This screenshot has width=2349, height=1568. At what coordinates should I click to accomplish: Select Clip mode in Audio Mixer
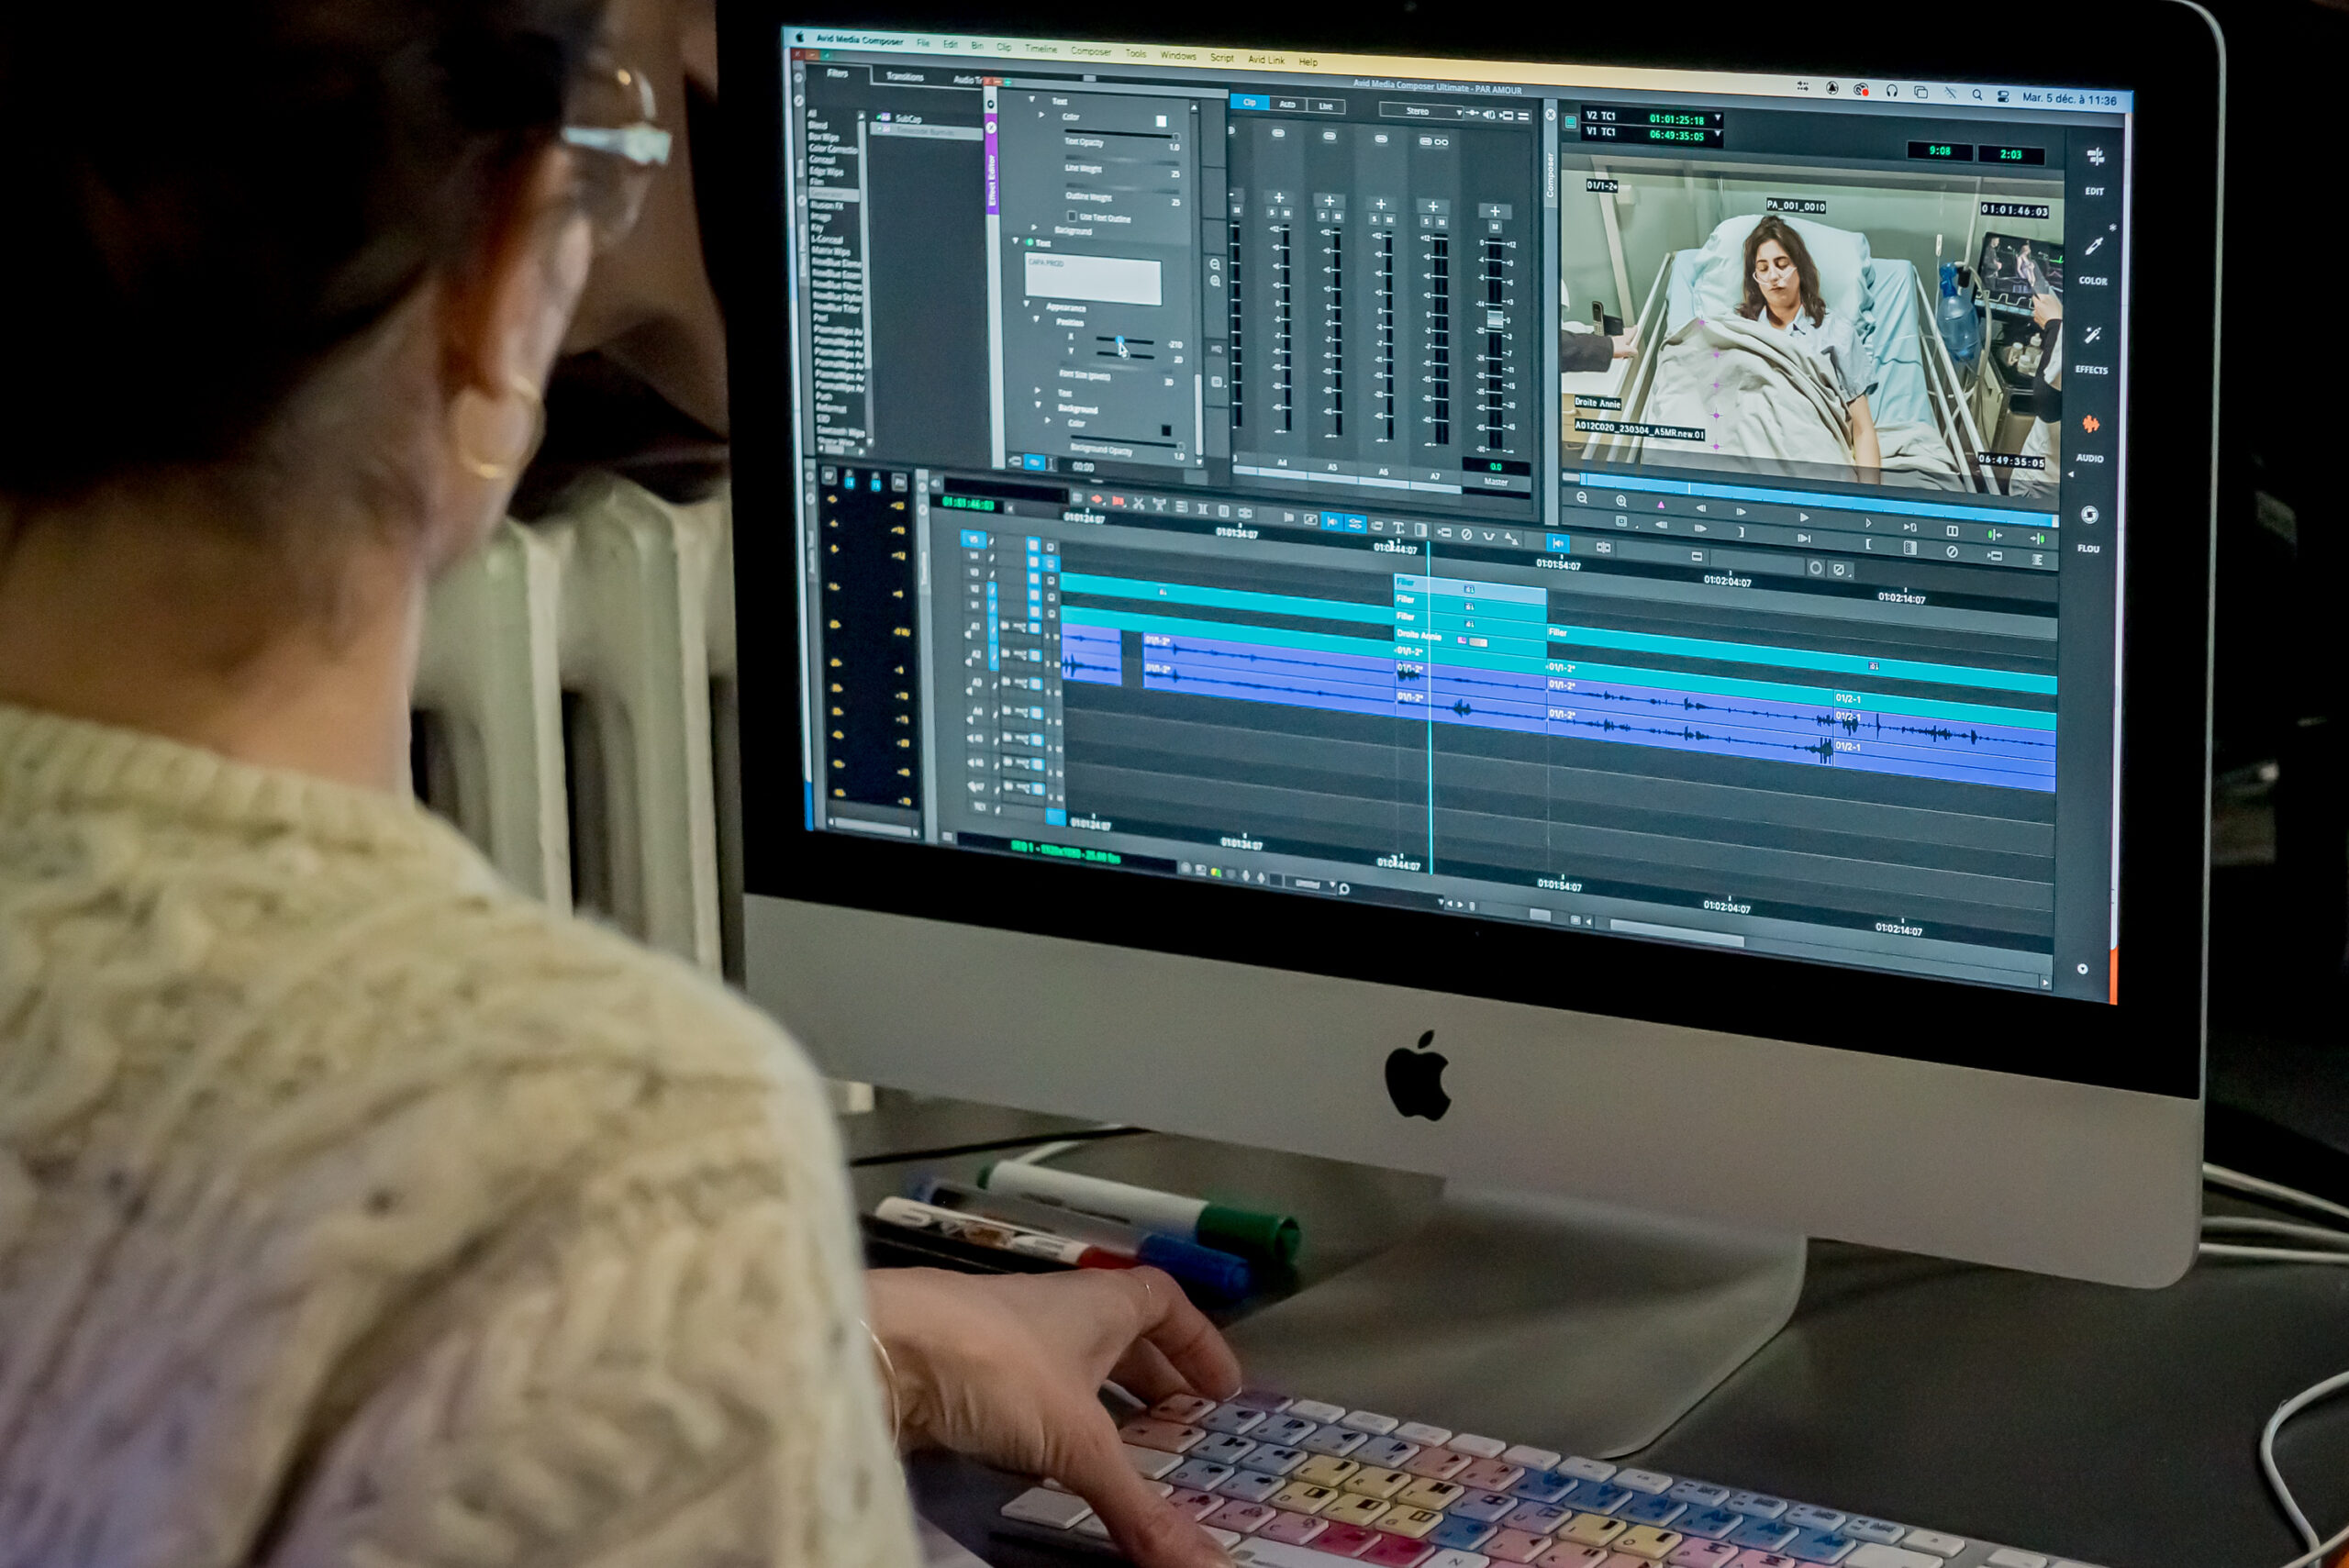tap(1250, 102)
